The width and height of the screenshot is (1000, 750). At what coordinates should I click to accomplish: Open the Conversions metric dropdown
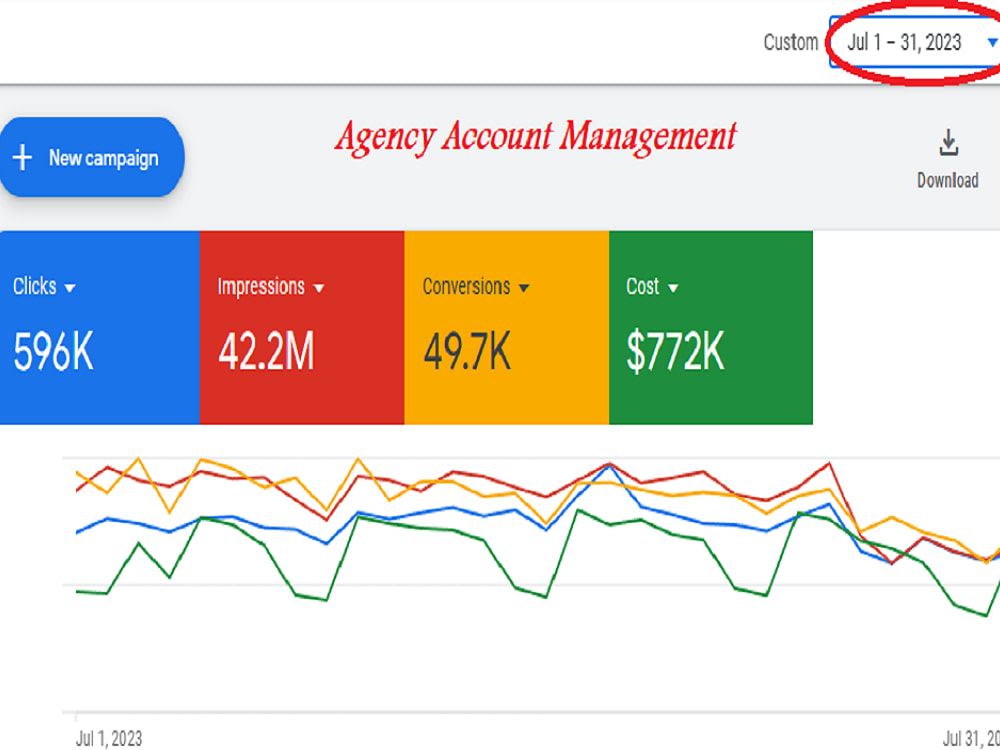coord(476,287)
